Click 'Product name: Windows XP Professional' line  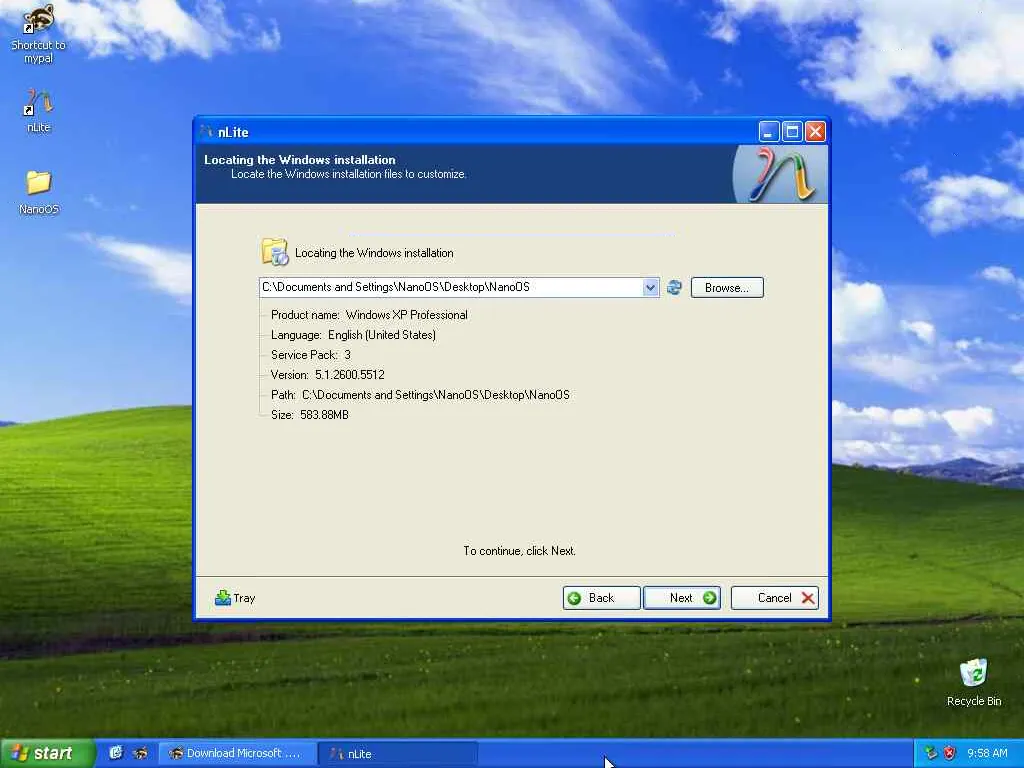point(369,315)
